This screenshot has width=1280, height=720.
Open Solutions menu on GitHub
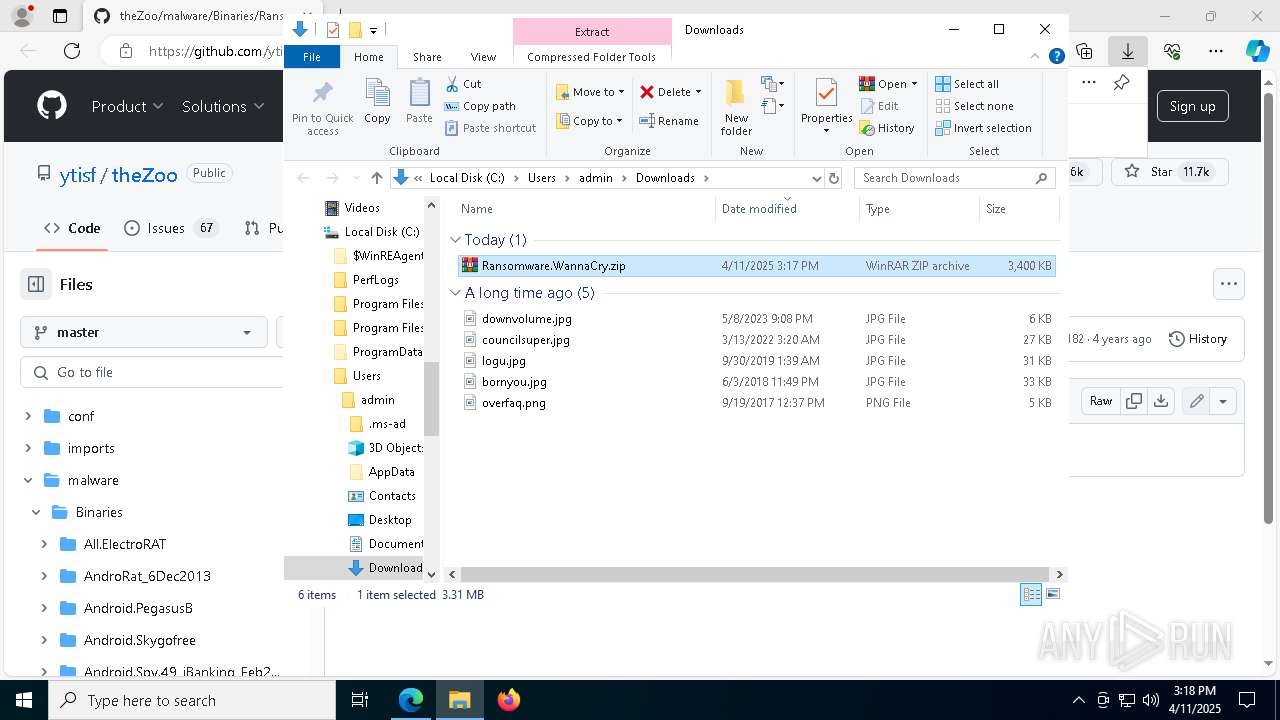pyautogui.click(x=223, y=106)
